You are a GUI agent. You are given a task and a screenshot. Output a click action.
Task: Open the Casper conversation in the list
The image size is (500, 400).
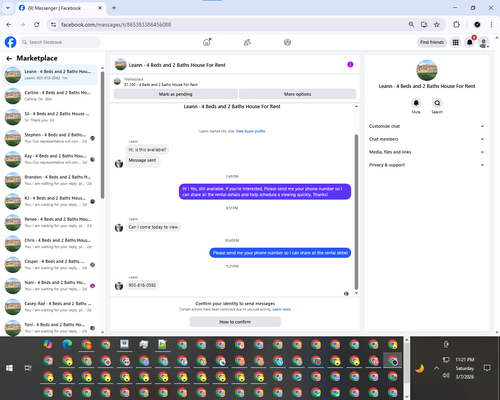[x=50, y=264]
